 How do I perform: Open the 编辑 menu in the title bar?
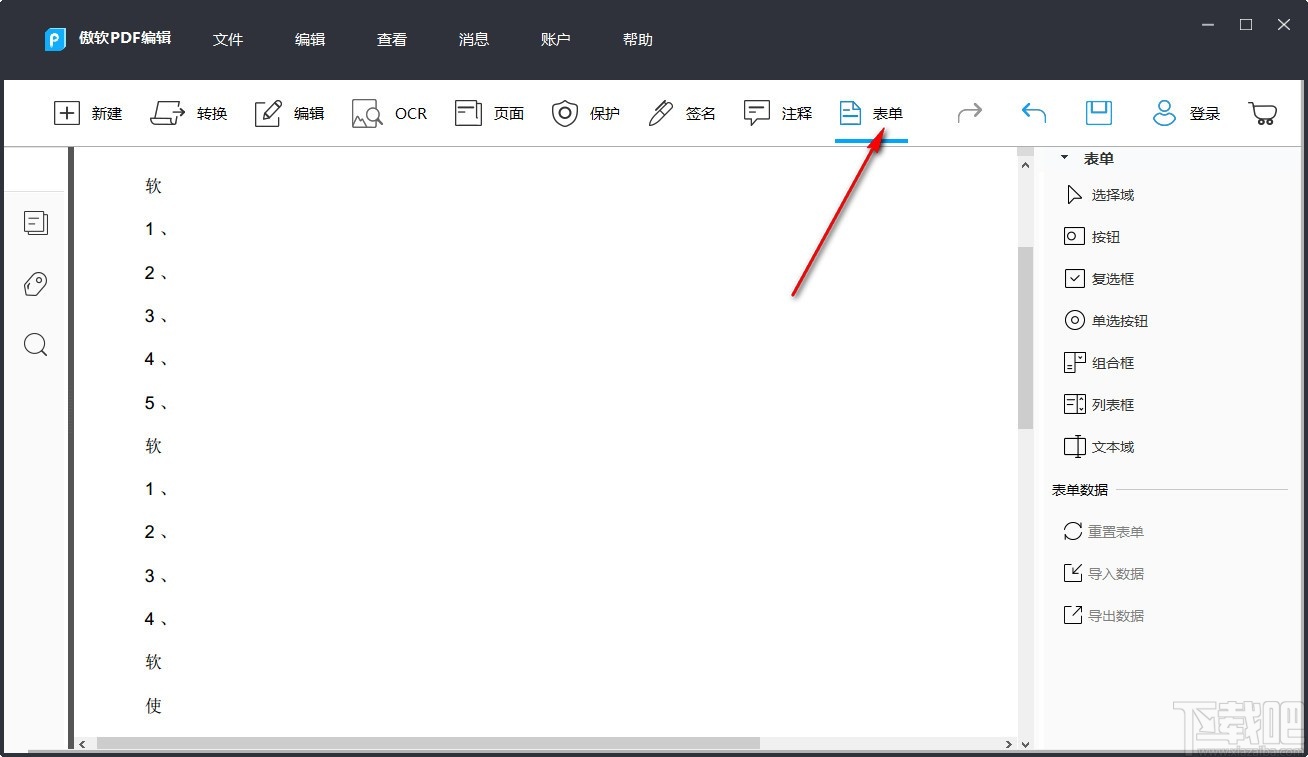click(x=310, y=40)
